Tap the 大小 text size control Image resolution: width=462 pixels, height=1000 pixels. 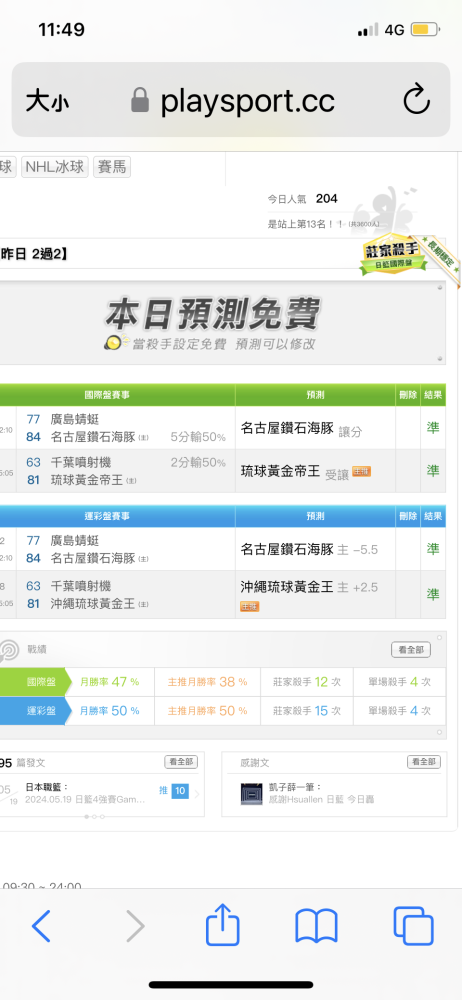pyautogui.click(x=47, y=101)
